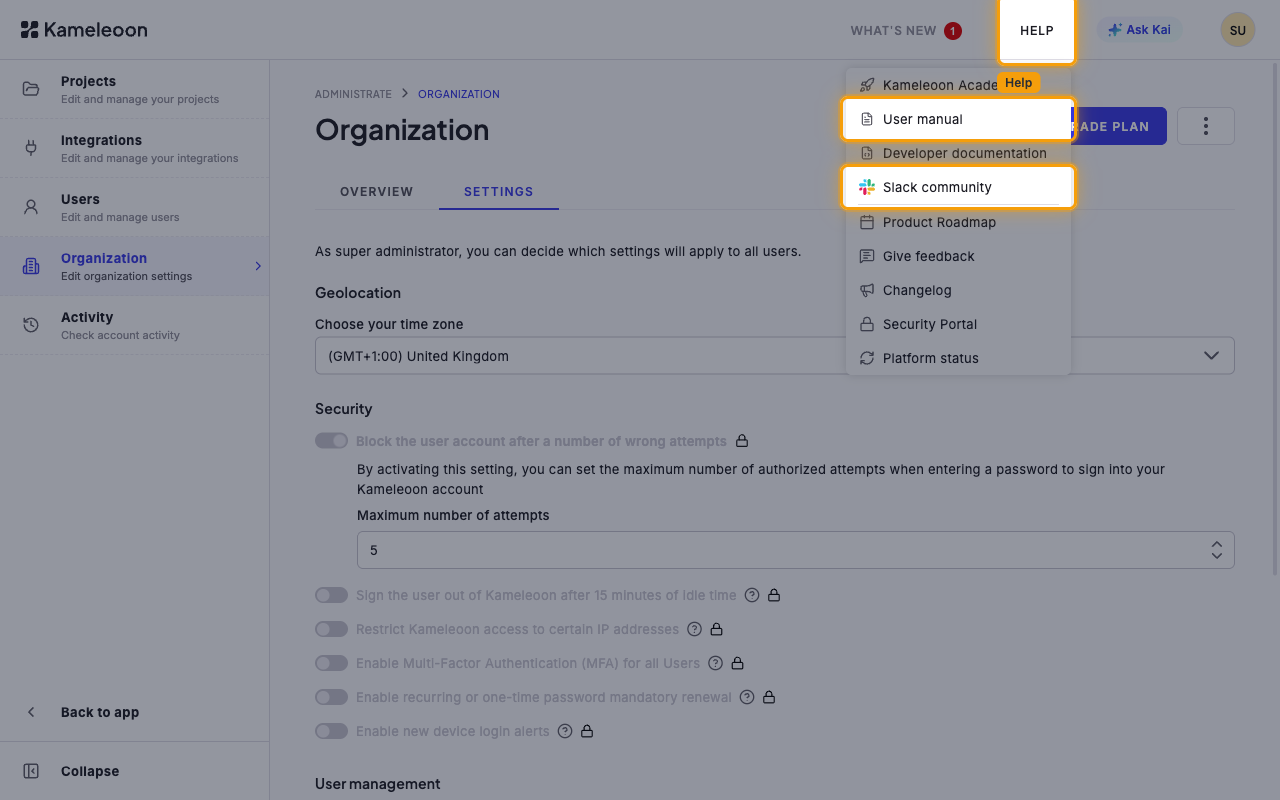Image resolution: width=1280 pixels, height=800 pixels.
Task: Select Slack community menu item
Action: point(958,187)
